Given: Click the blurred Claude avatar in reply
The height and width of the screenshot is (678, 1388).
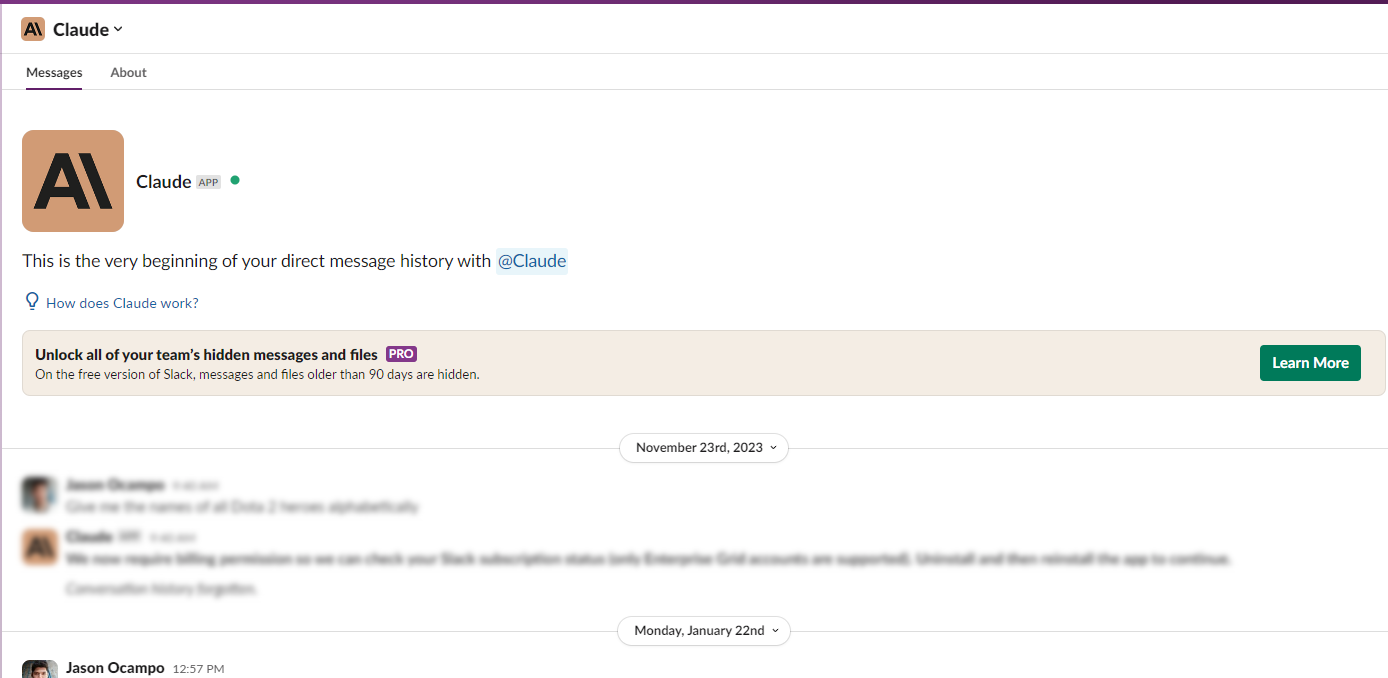Looking at the screenshot, I should pyautogui.click(x=40, y=546).
